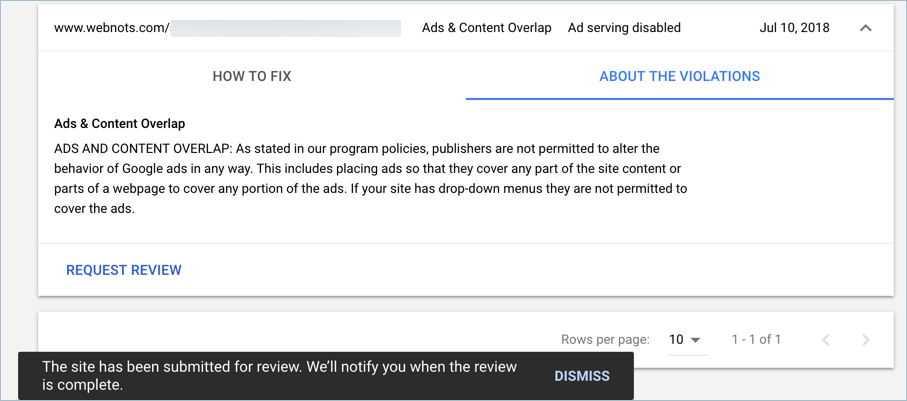Select the Ad serving disabled status text
This screenshot has height=401, width=907.
[x=624, y=28]
